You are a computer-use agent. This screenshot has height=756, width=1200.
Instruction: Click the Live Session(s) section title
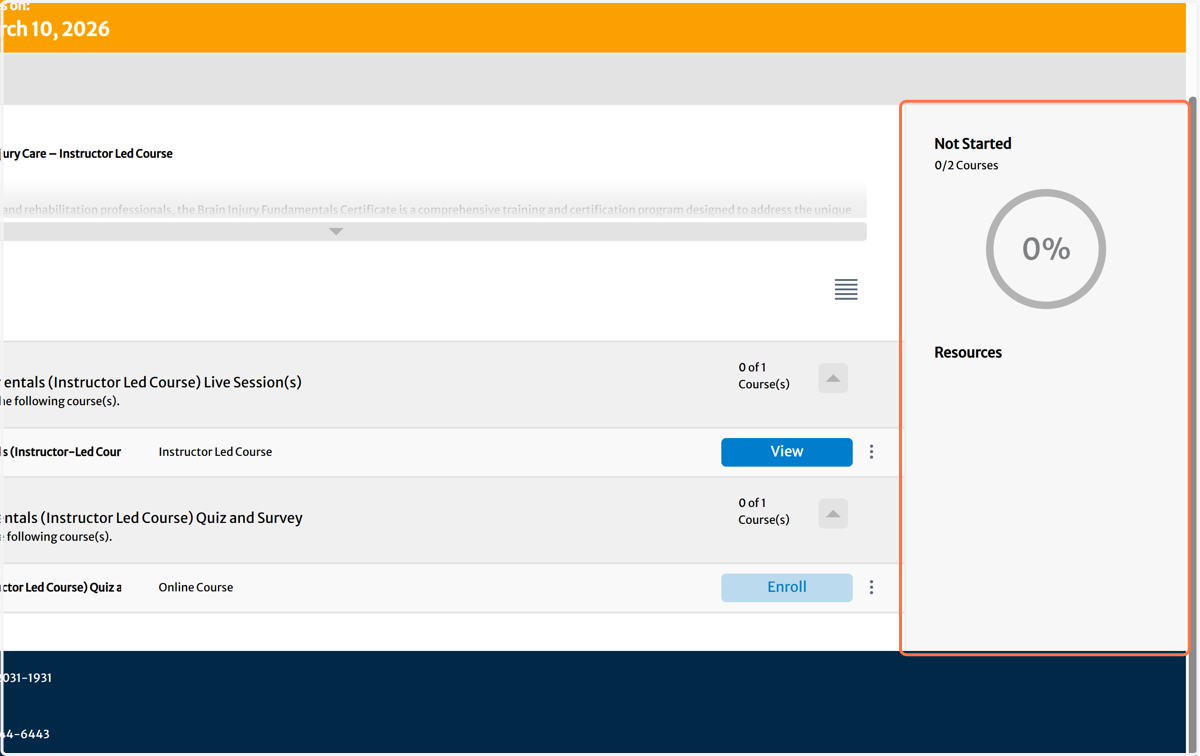click(x=151, y=382)
